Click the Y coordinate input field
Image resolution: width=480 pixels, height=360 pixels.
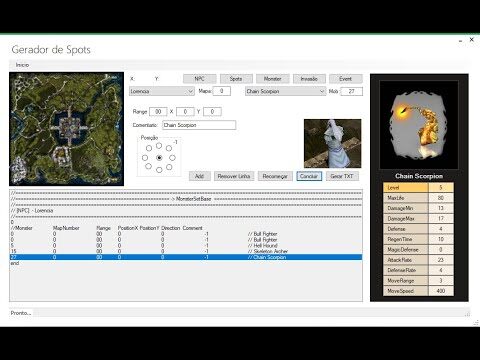[212, 112]
